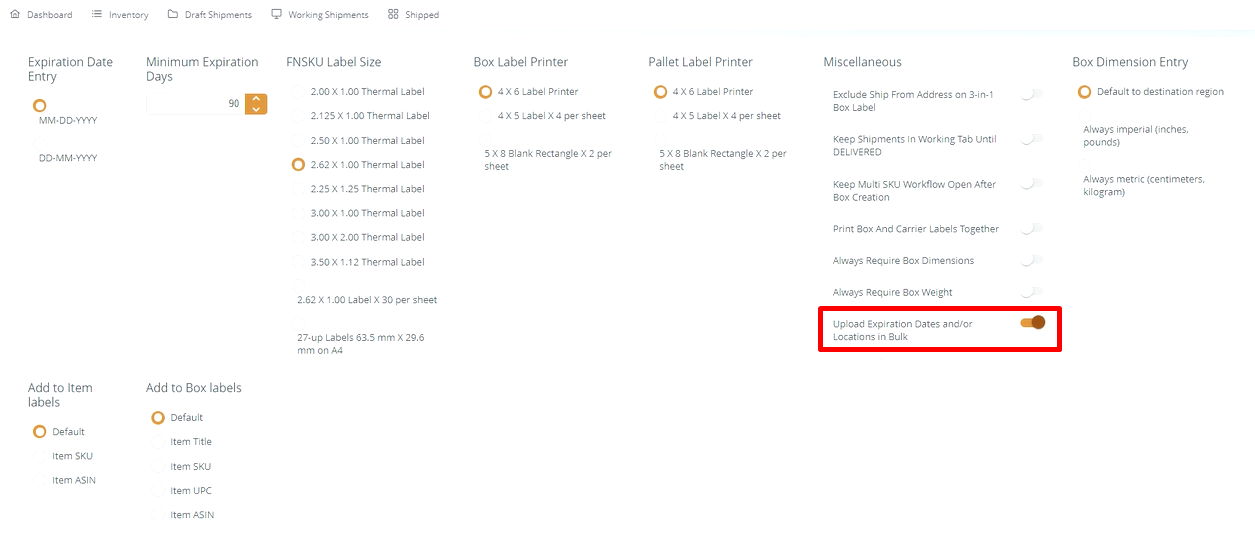Open the Working Shipments tab
The image size is (1255, 534).
(x=327, y=15)
